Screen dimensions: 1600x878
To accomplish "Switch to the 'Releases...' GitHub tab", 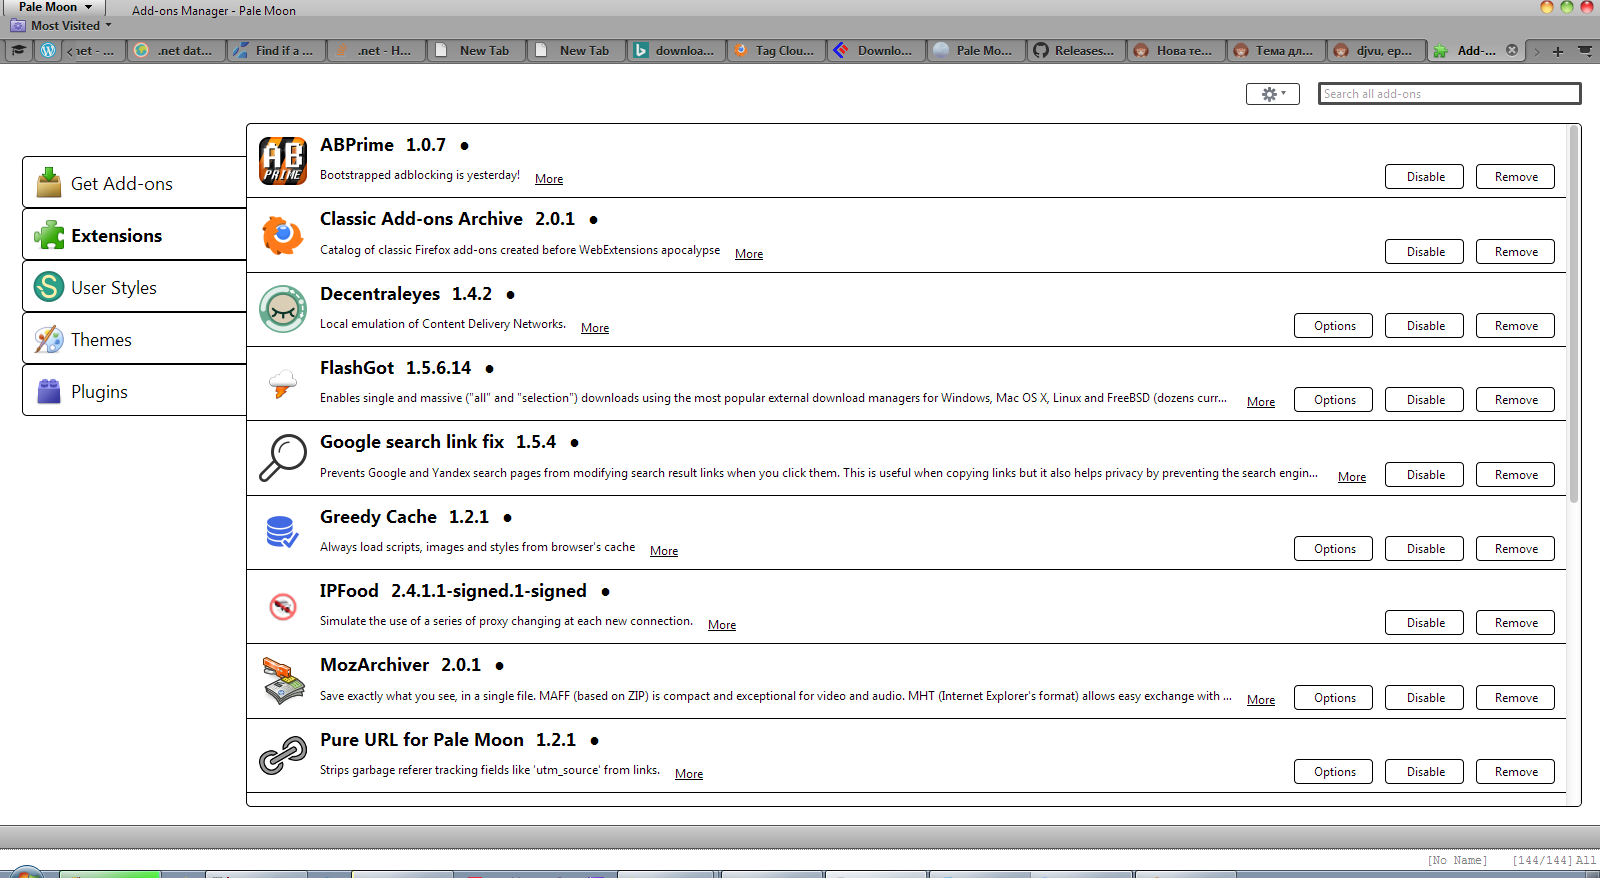I will [1076, 50].
